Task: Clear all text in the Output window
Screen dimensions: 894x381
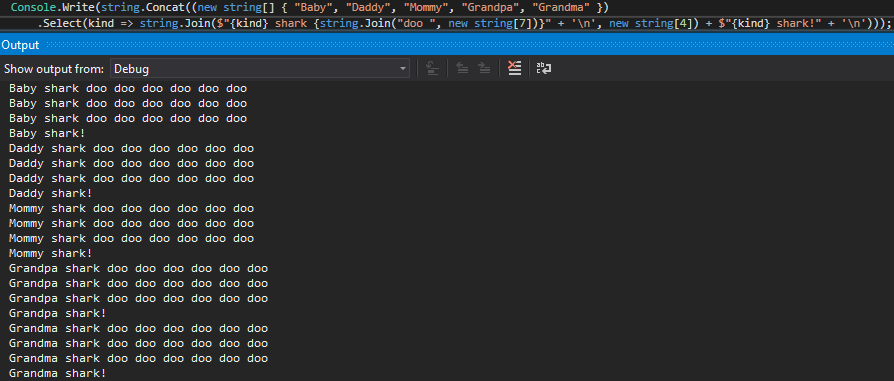Action: (x=514, y=69)
